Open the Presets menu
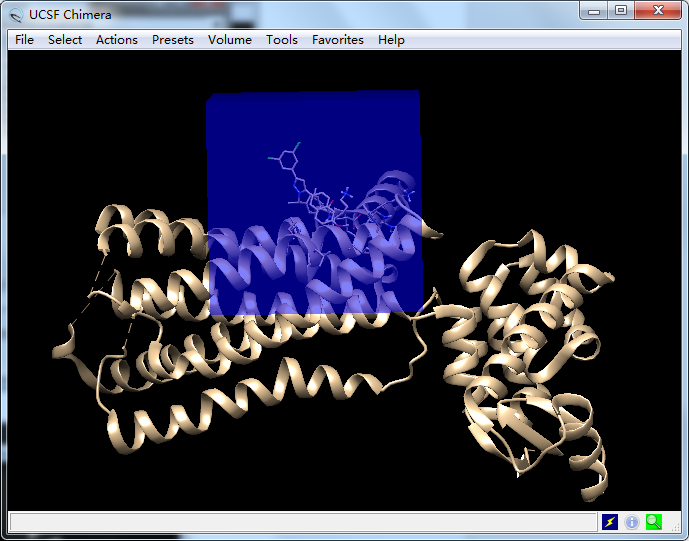Image resolution: width=689 pixels, height=541 pixels. click(x=173, y=40)
